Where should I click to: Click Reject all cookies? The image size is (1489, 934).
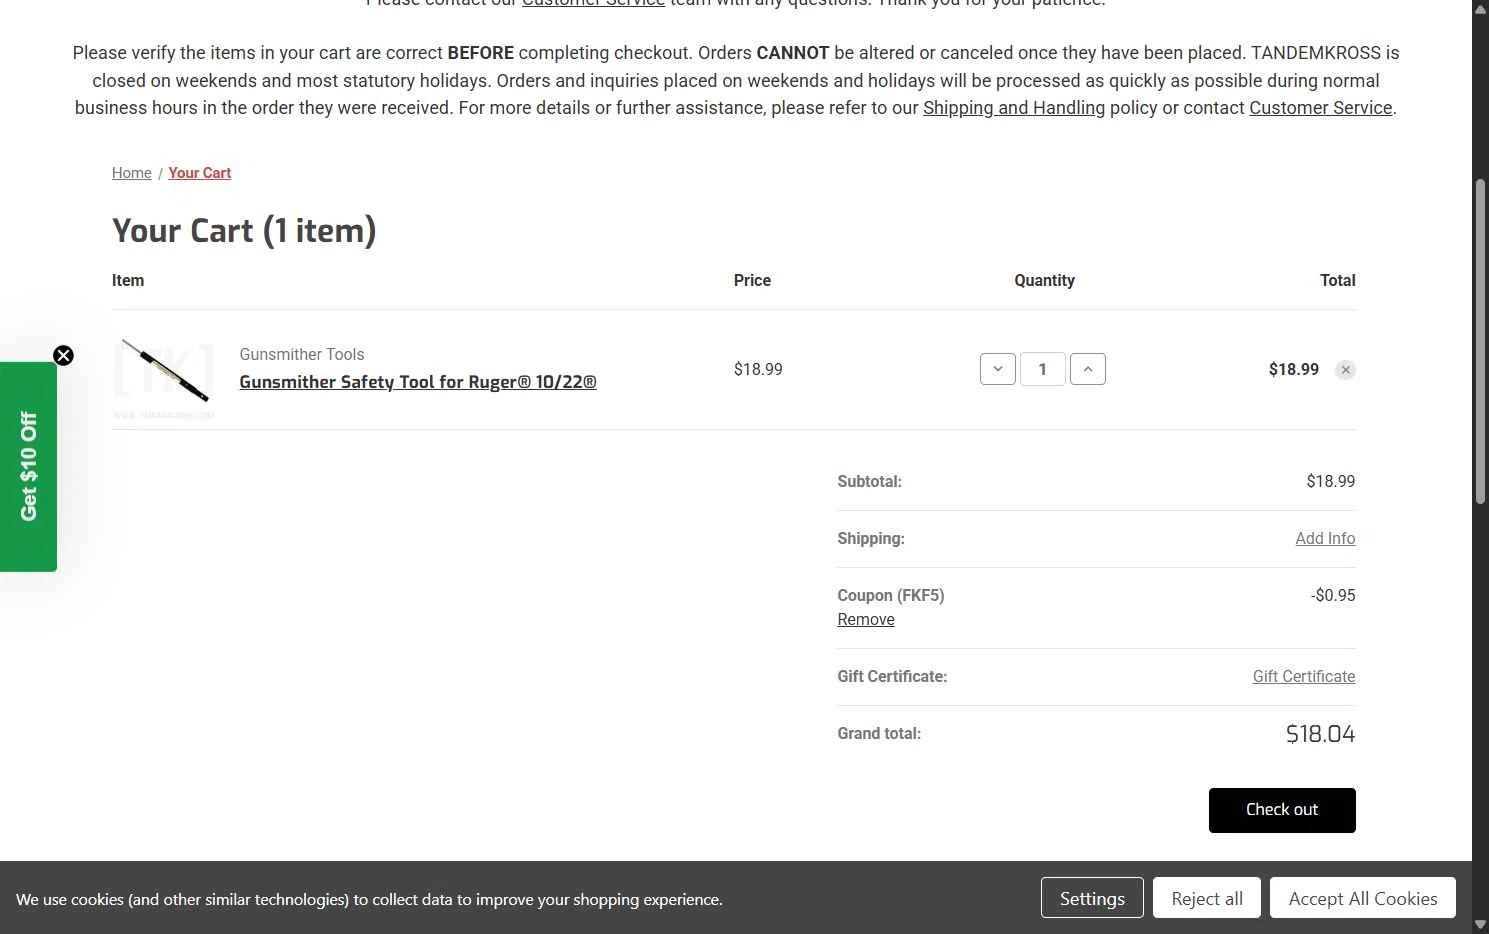[x=1207, y=898]
